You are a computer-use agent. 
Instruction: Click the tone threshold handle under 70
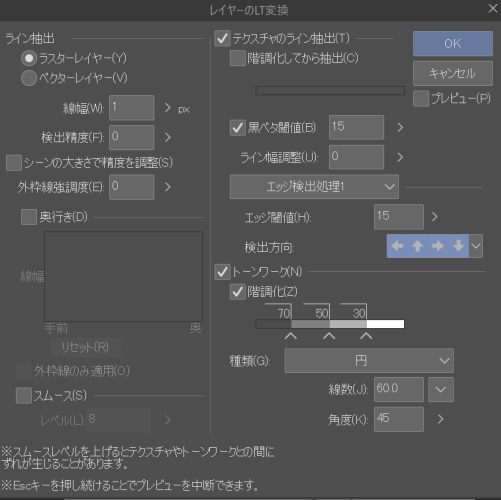pyautogui.click(x=291, y=336)
